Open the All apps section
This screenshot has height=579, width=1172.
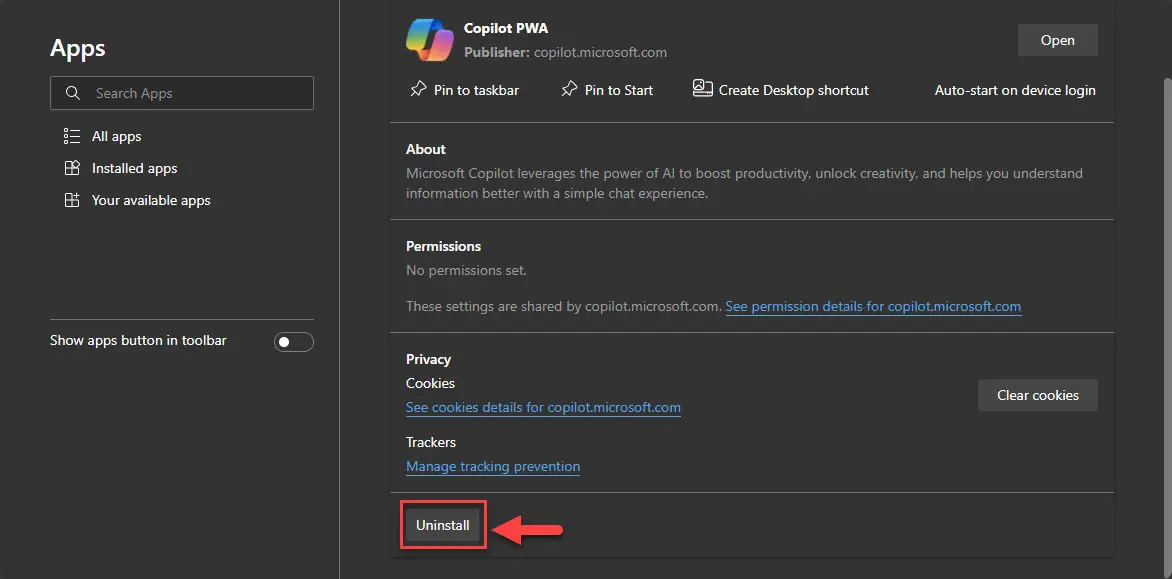click(116, 136)
